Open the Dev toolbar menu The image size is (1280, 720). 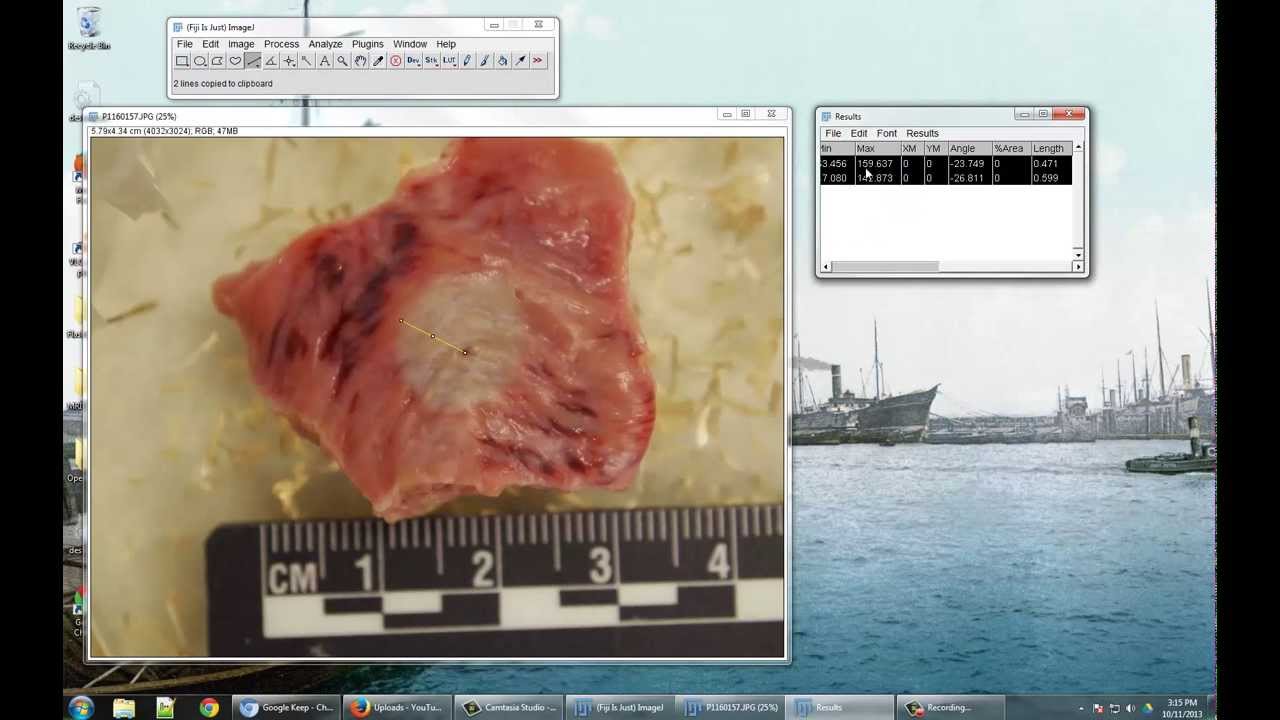413,61
